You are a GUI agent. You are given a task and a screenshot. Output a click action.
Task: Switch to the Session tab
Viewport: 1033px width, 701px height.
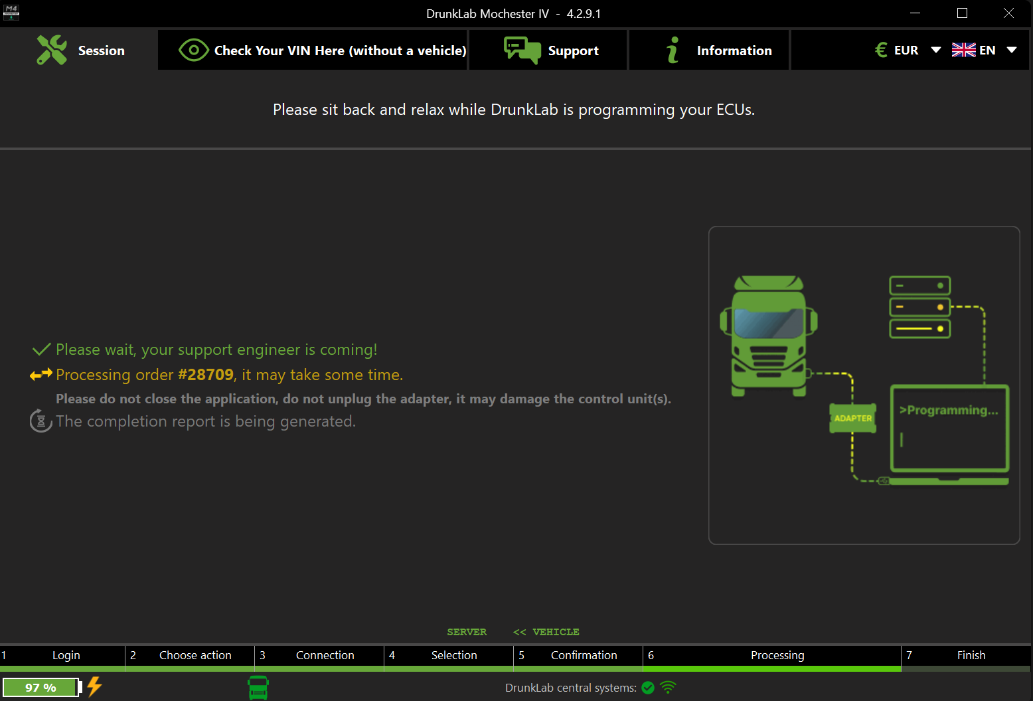(80, 49)
